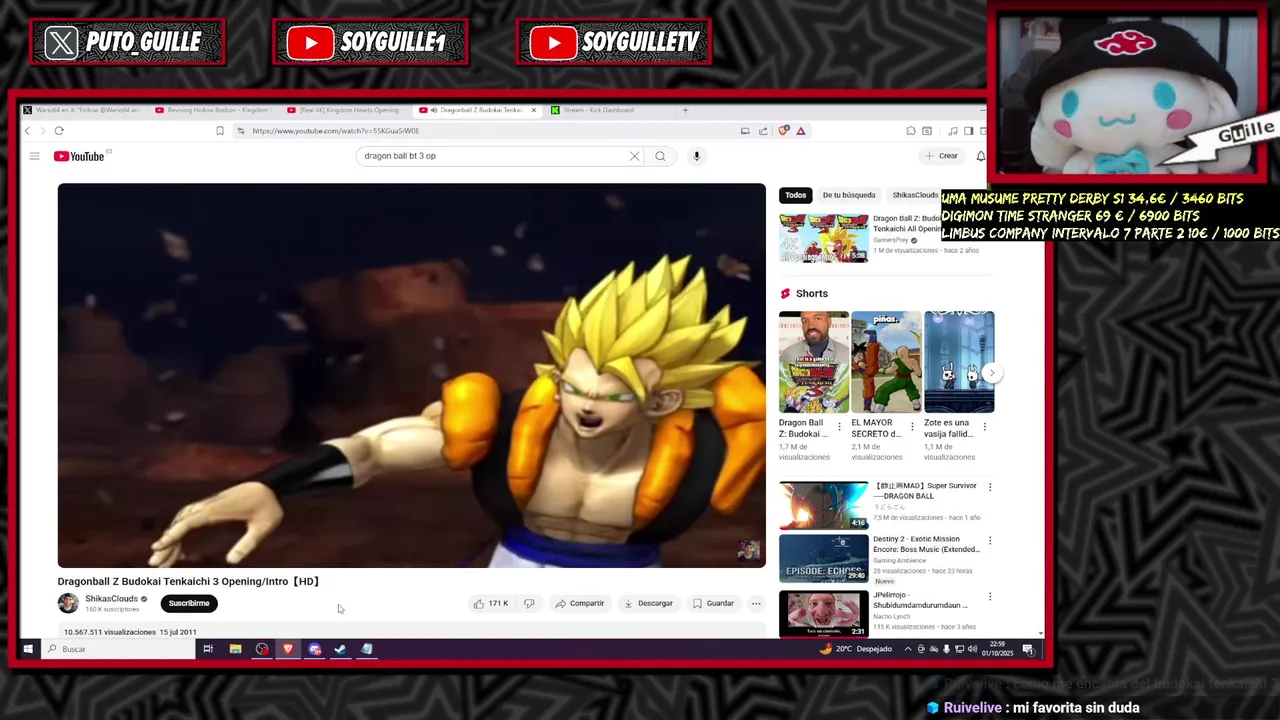Open EL MAYOR SECRETO short
This screenshot has height=720, width=1280.
[x=886, y=362]
